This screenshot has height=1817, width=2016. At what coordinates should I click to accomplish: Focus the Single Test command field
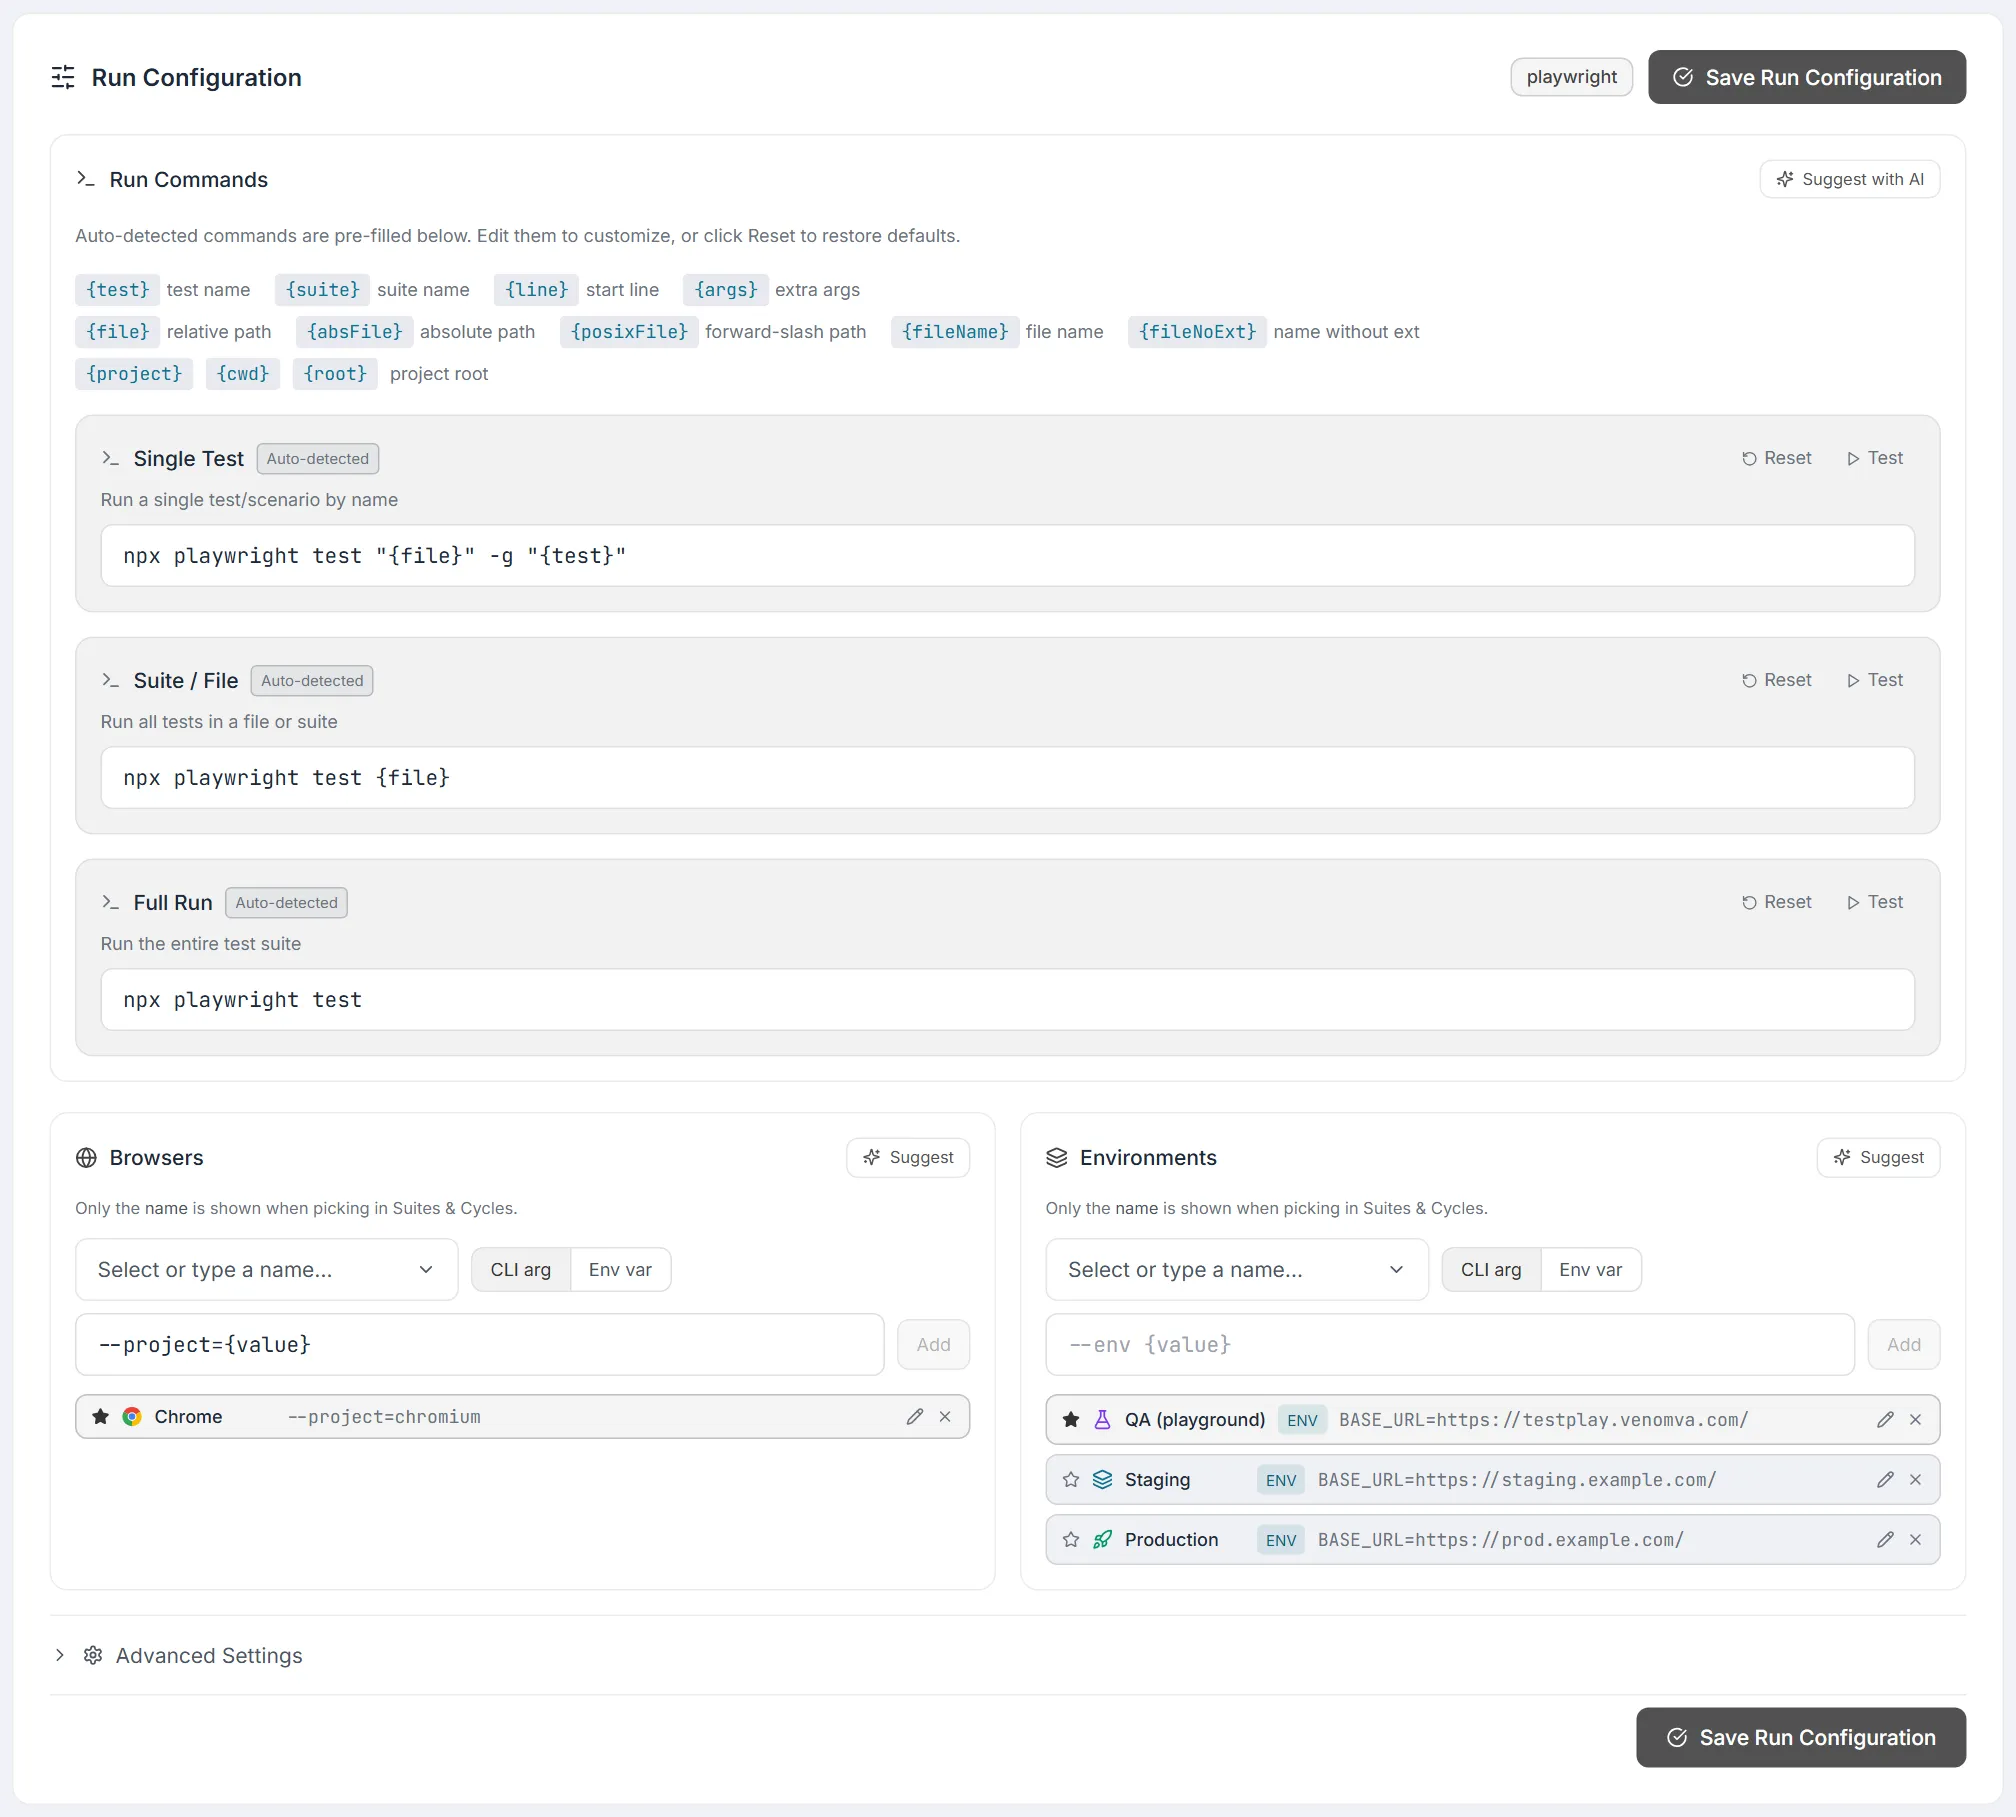point(1007,556)
